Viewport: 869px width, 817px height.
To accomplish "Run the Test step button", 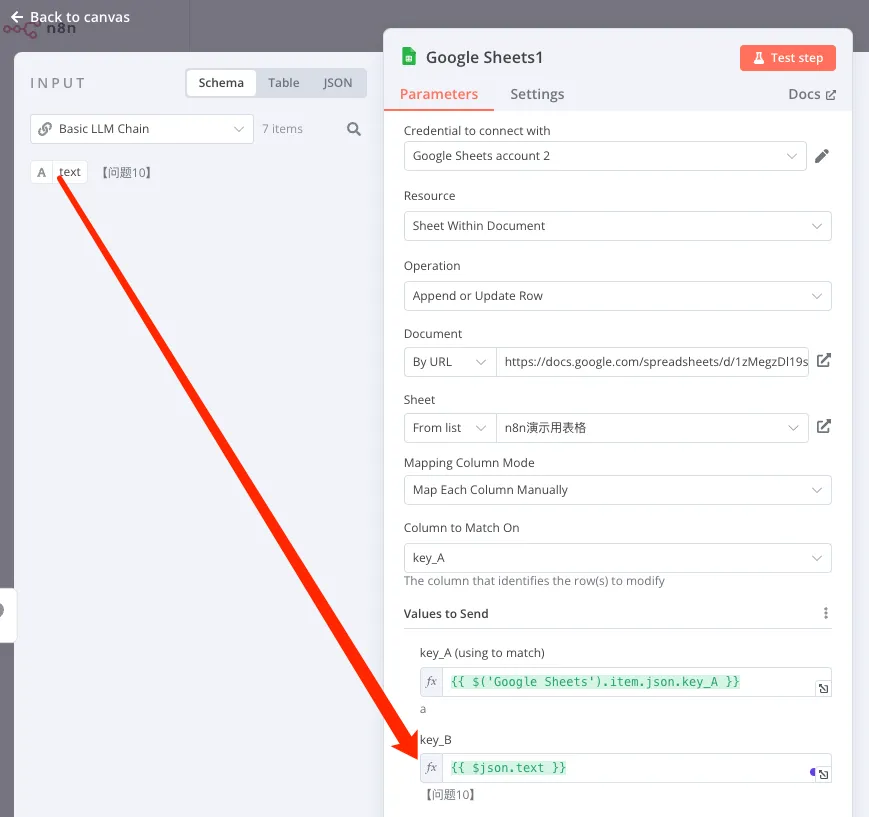I will pyautogui.click(x=788, y=58).
